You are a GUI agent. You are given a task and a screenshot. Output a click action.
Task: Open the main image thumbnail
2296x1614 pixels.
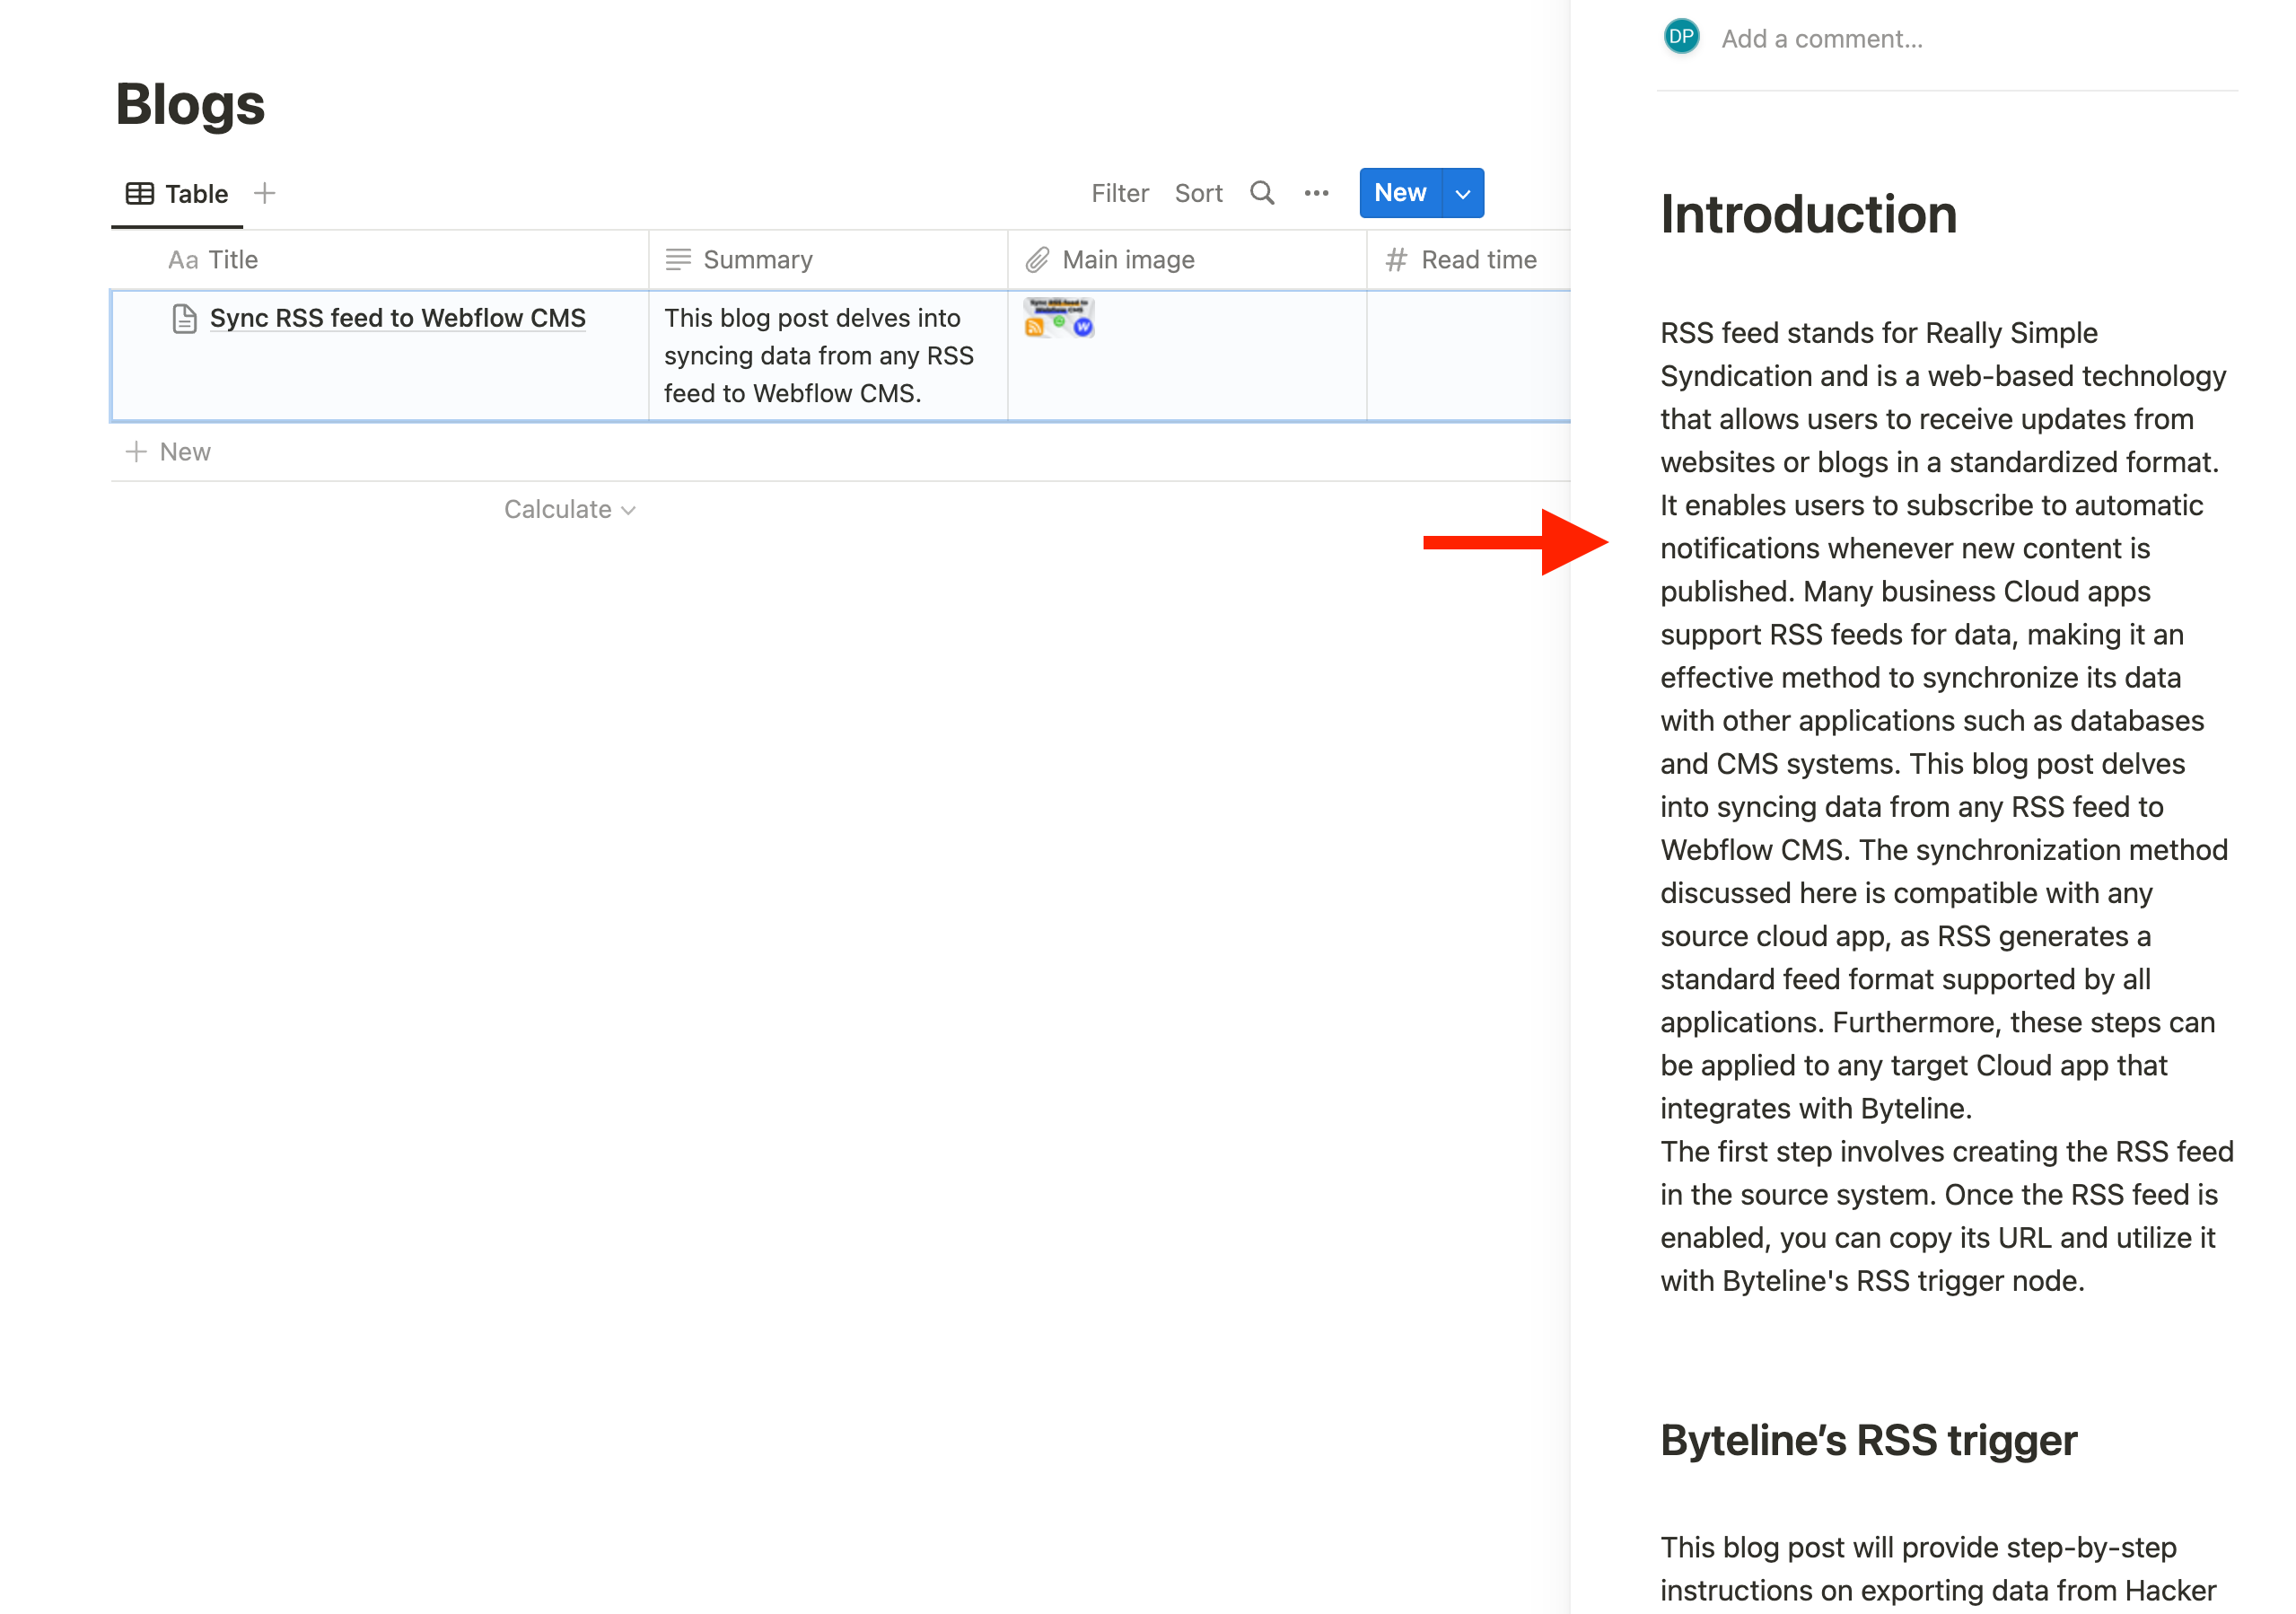[x=1058, y=318]
